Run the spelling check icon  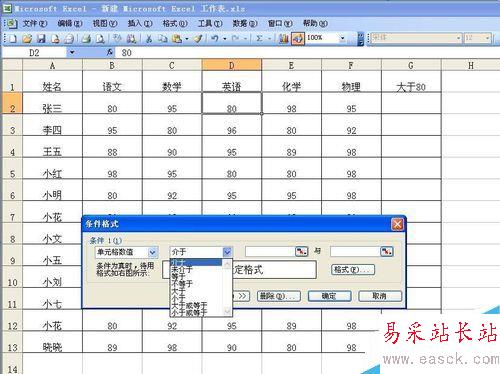117,39
